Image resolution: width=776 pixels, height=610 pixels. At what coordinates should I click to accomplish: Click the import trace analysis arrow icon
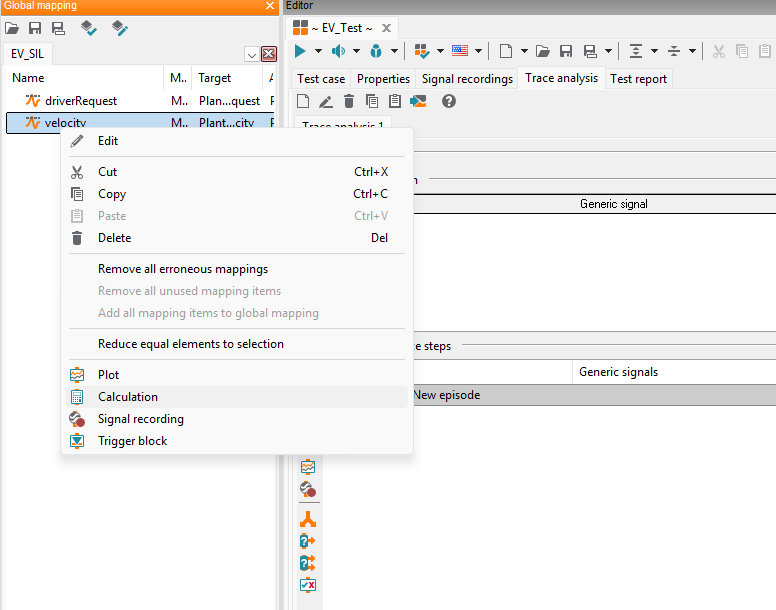(x=418, y=101)
